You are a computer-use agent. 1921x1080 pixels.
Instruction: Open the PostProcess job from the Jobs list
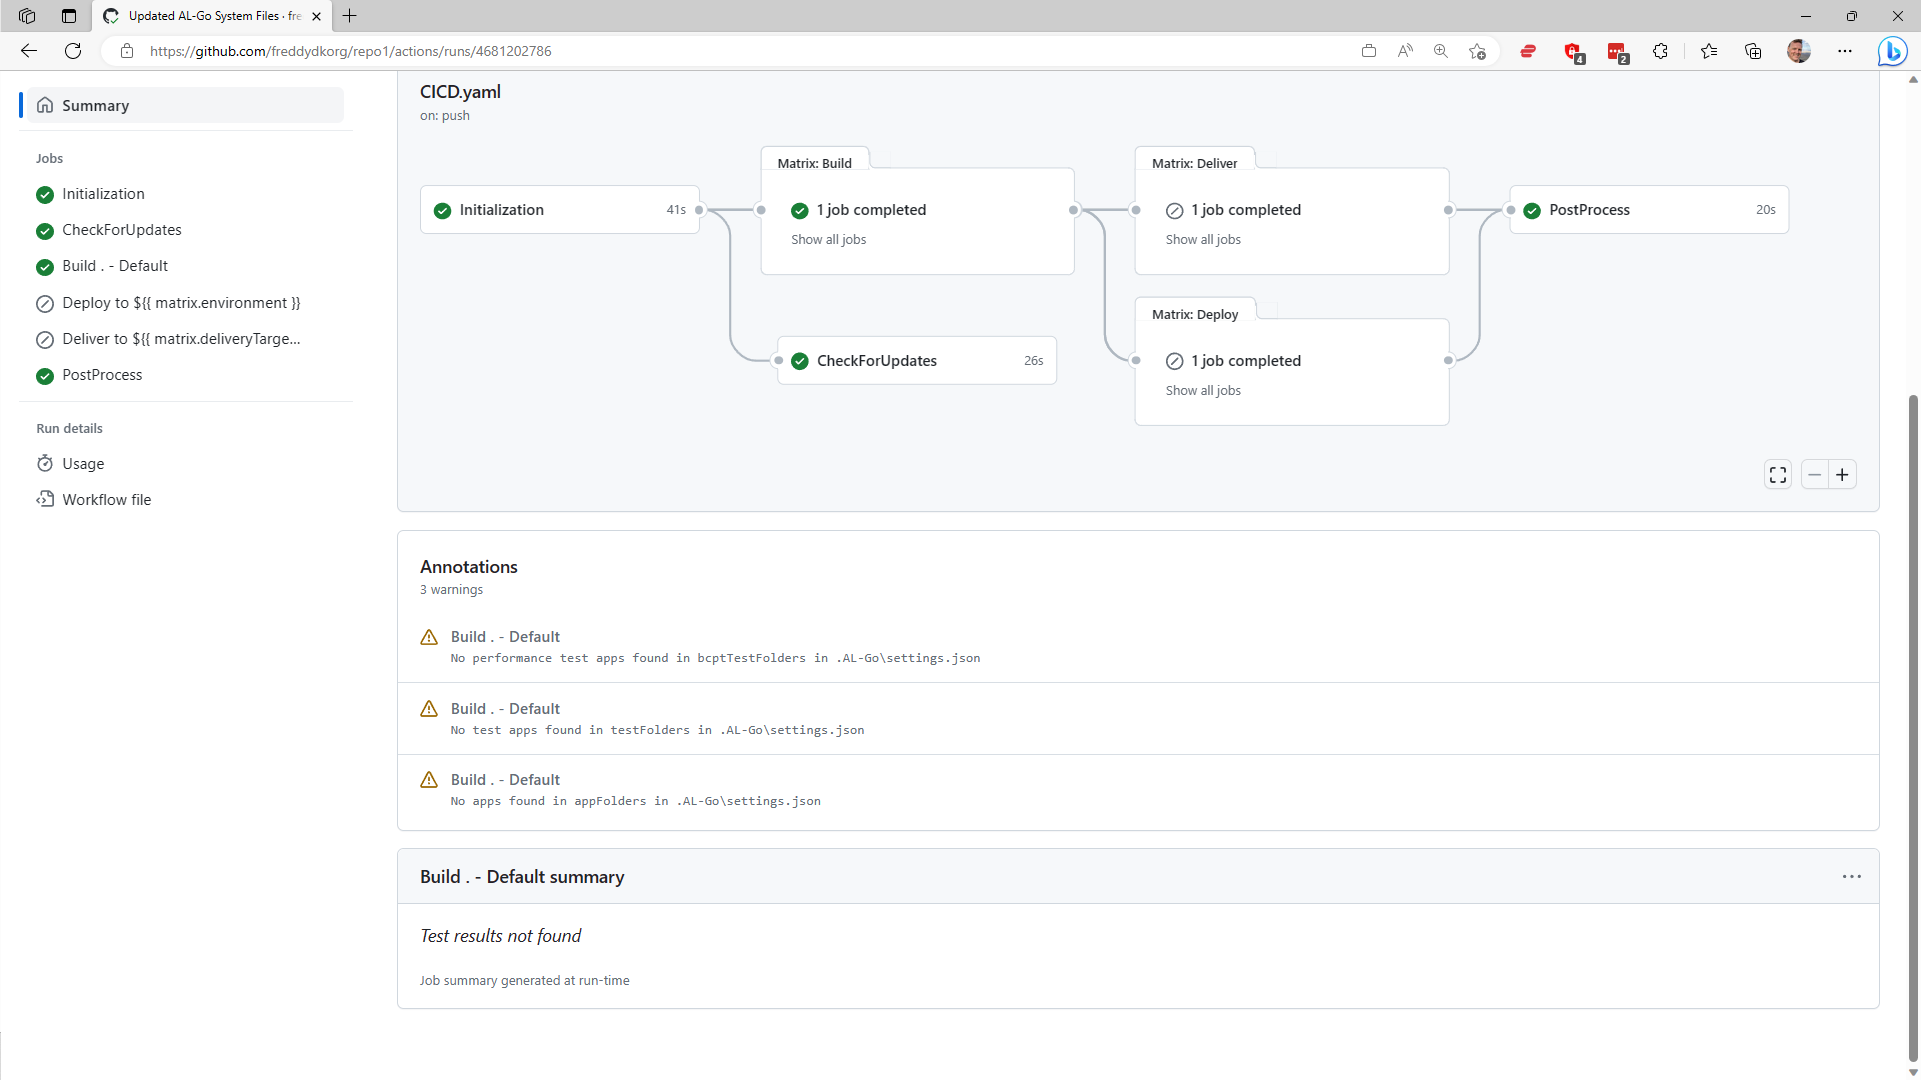click(102, 374)
